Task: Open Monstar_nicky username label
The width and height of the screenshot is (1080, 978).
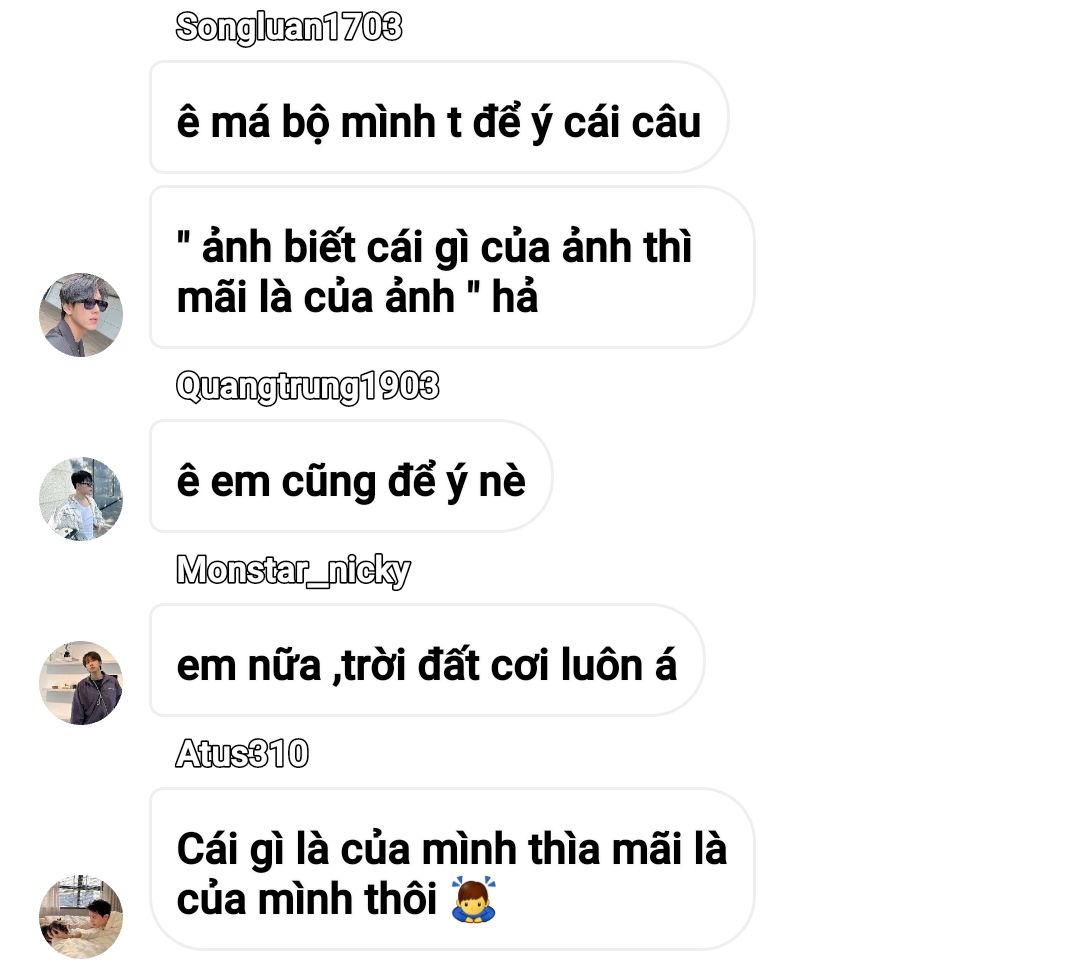Action: pos(293,570)
